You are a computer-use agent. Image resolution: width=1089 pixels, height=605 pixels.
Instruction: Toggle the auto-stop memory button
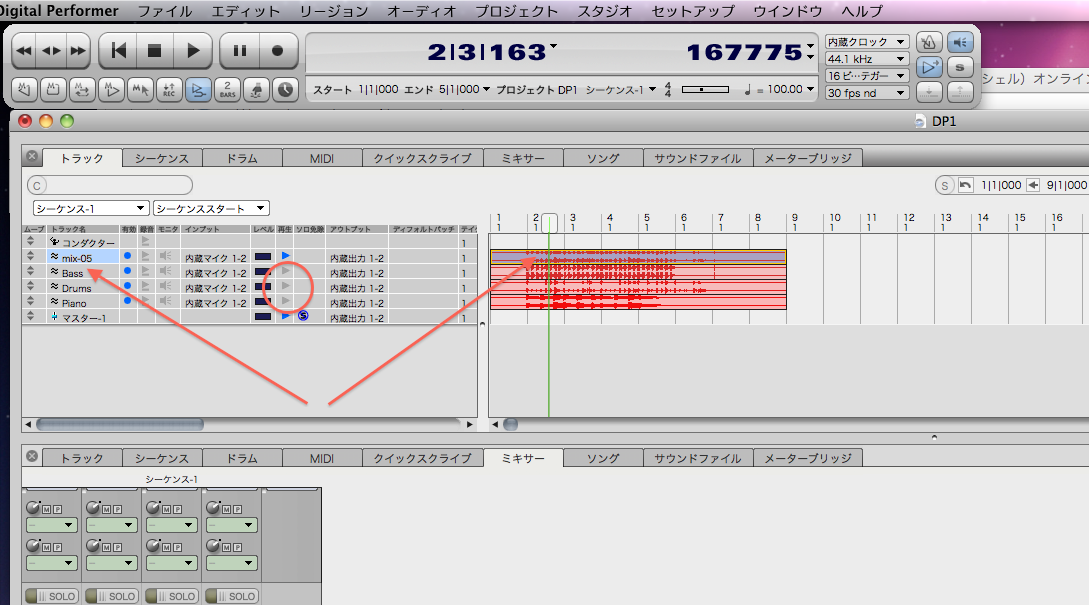click(x=53, y=90)
